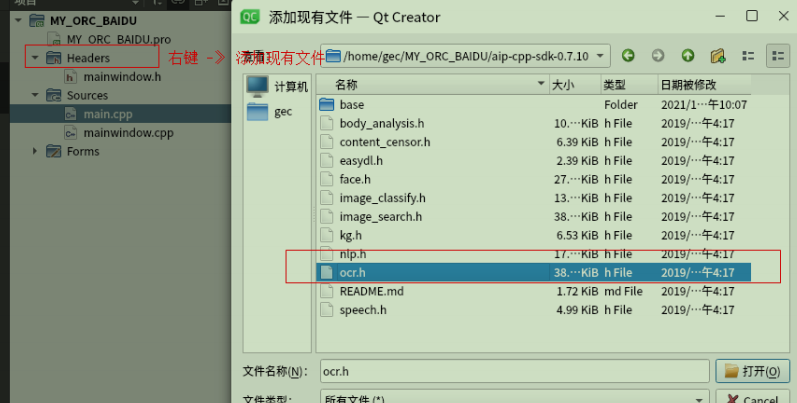797x403 pixels.
Task: Click the 文件名称 input field
Action: [514, 371]
